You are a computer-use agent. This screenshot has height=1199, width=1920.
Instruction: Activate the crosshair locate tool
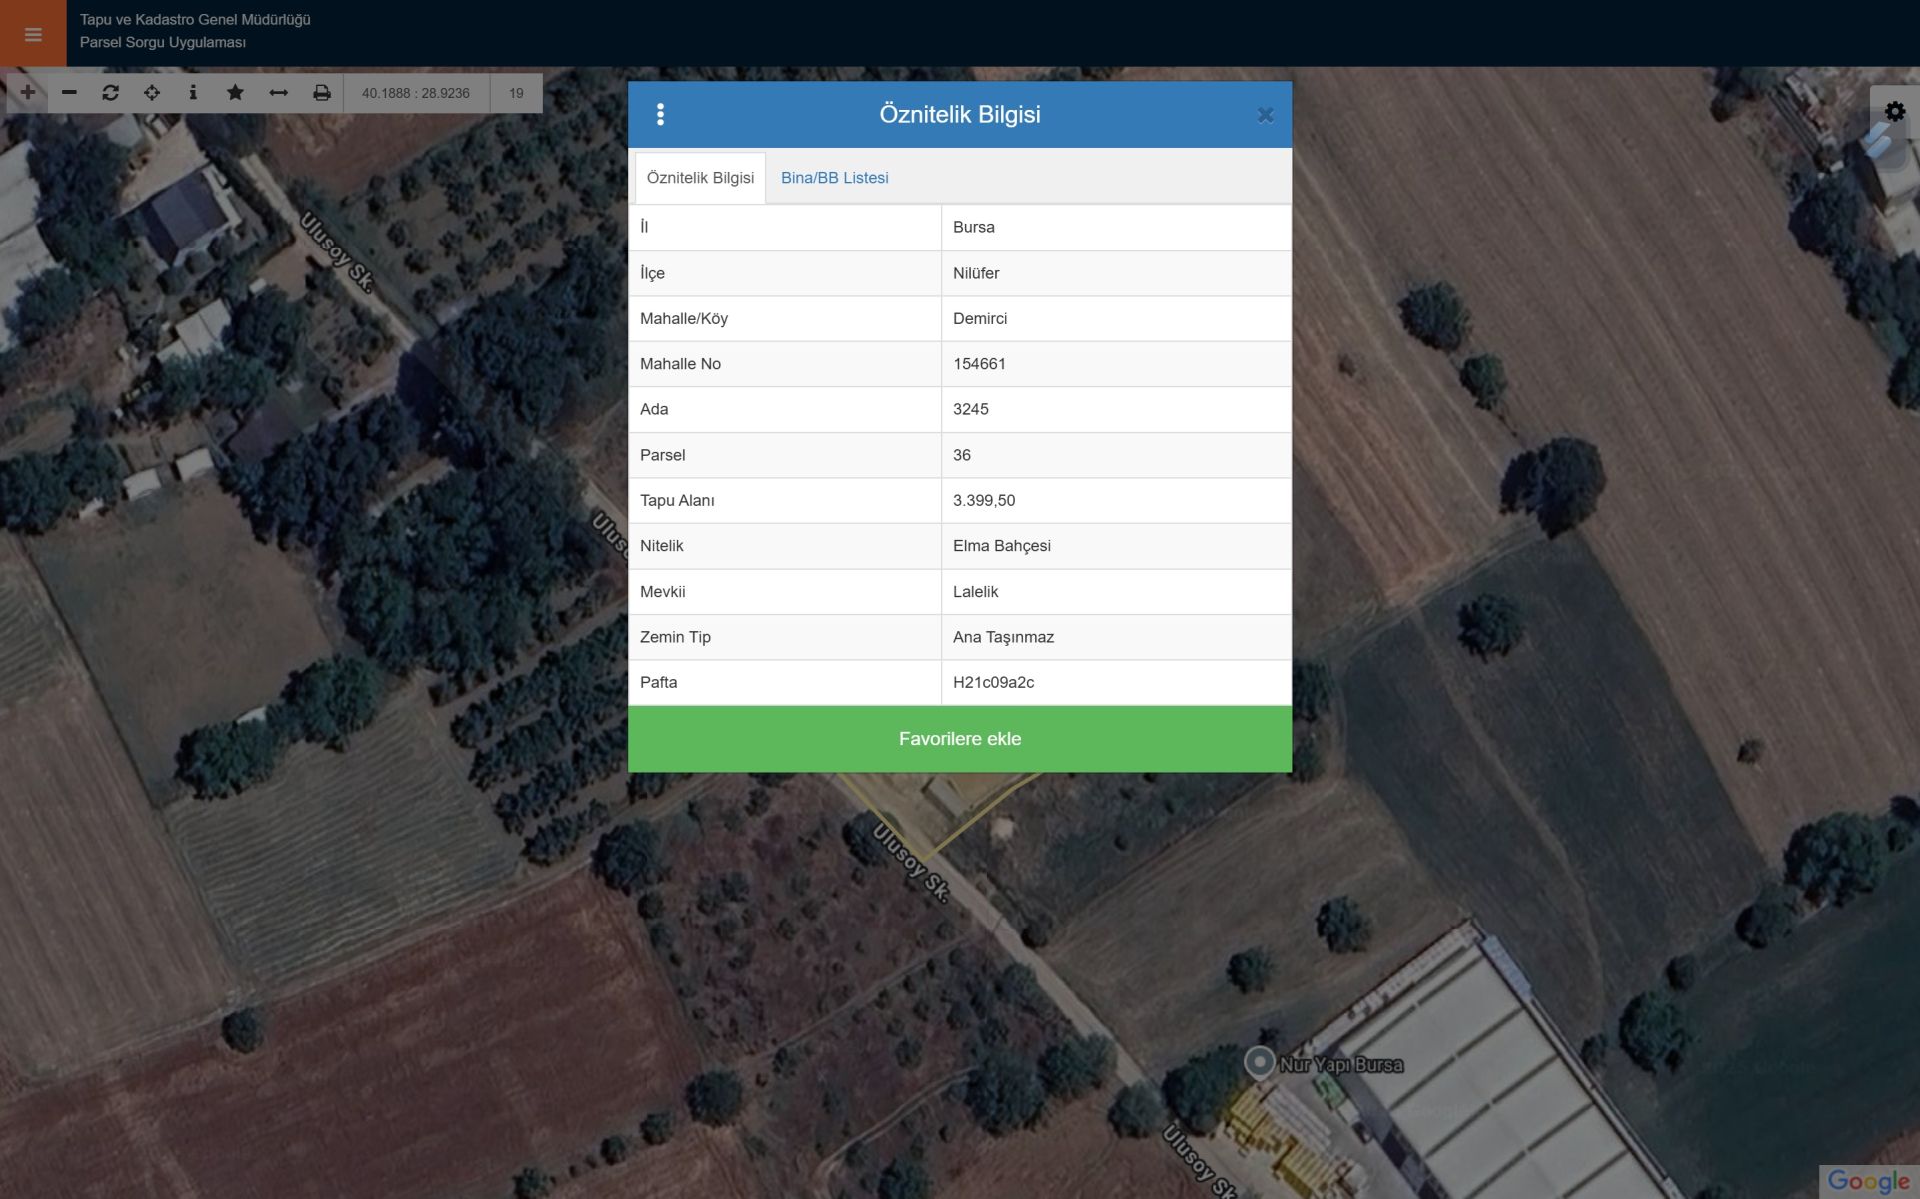152,92
